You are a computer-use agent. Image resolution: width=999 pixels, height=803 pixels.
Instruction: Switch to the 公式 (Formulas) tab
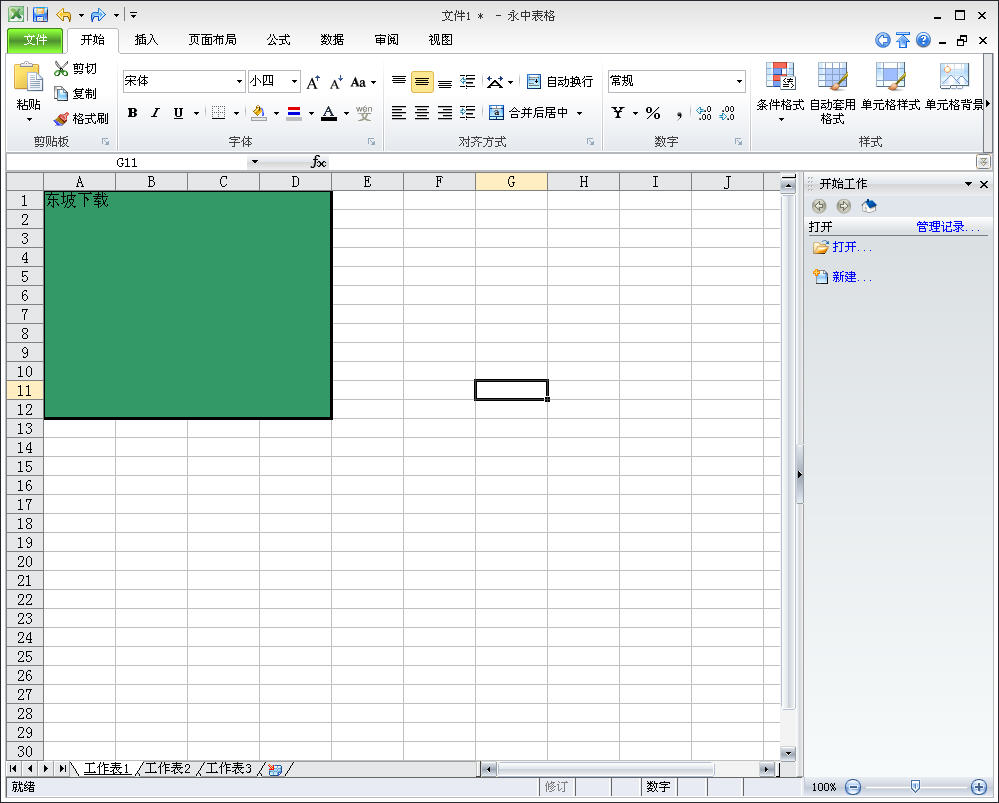point(278,40)
